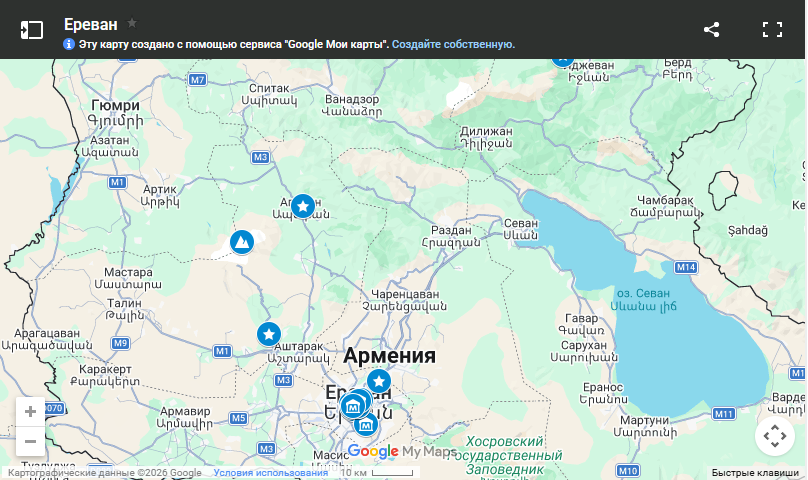Image resolution: width=808 pixels, height=480 pixels.
Task: Select the front museum marker in Ереван
Action: pyautogui.click(x=352, y=407)
